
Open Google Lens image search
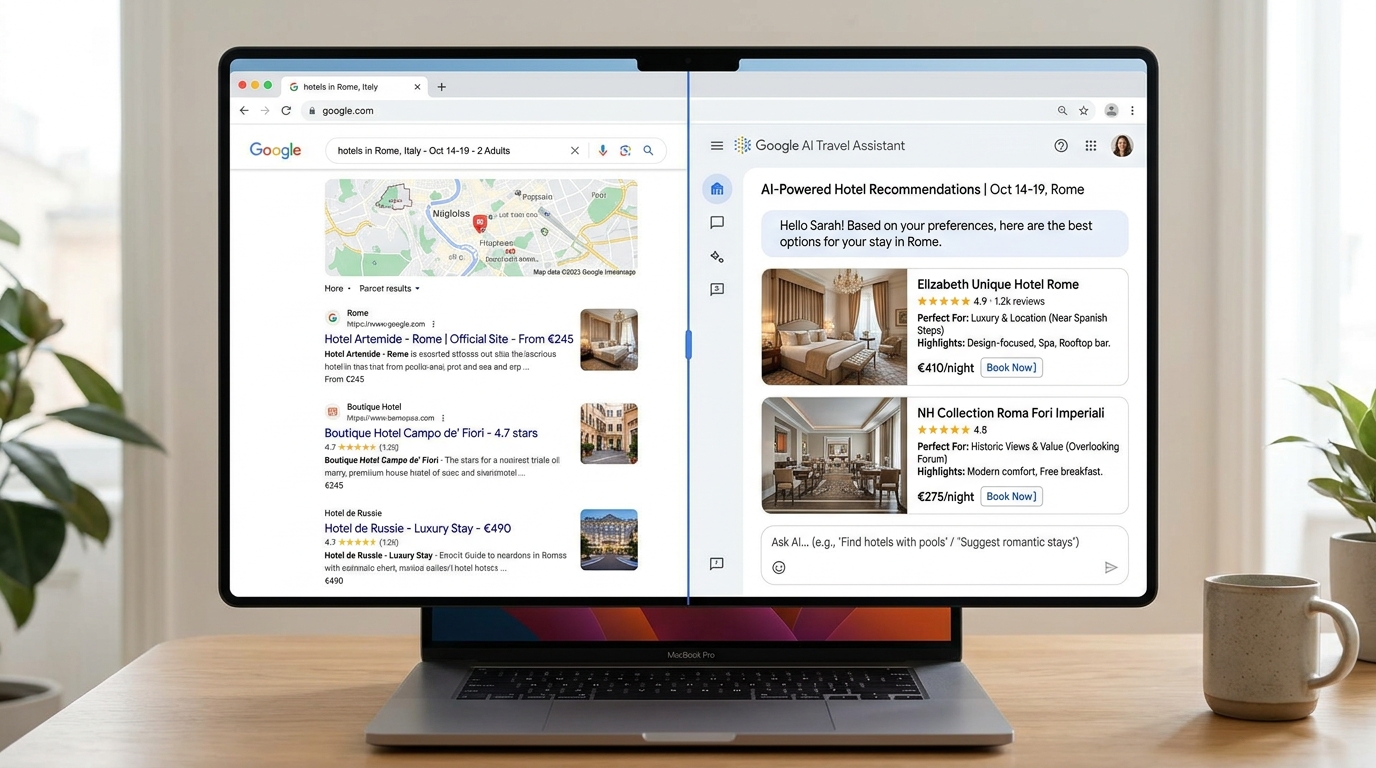click(625, 151)
